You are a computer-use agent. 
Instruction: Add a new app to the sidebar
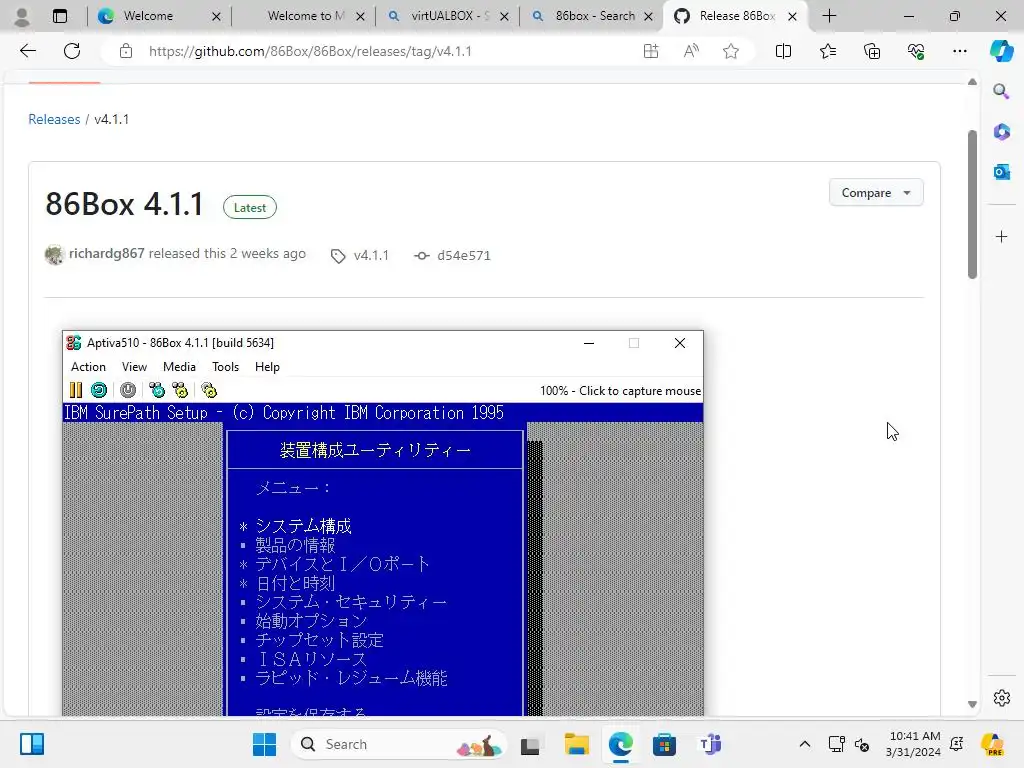[x=1001, y=236]
